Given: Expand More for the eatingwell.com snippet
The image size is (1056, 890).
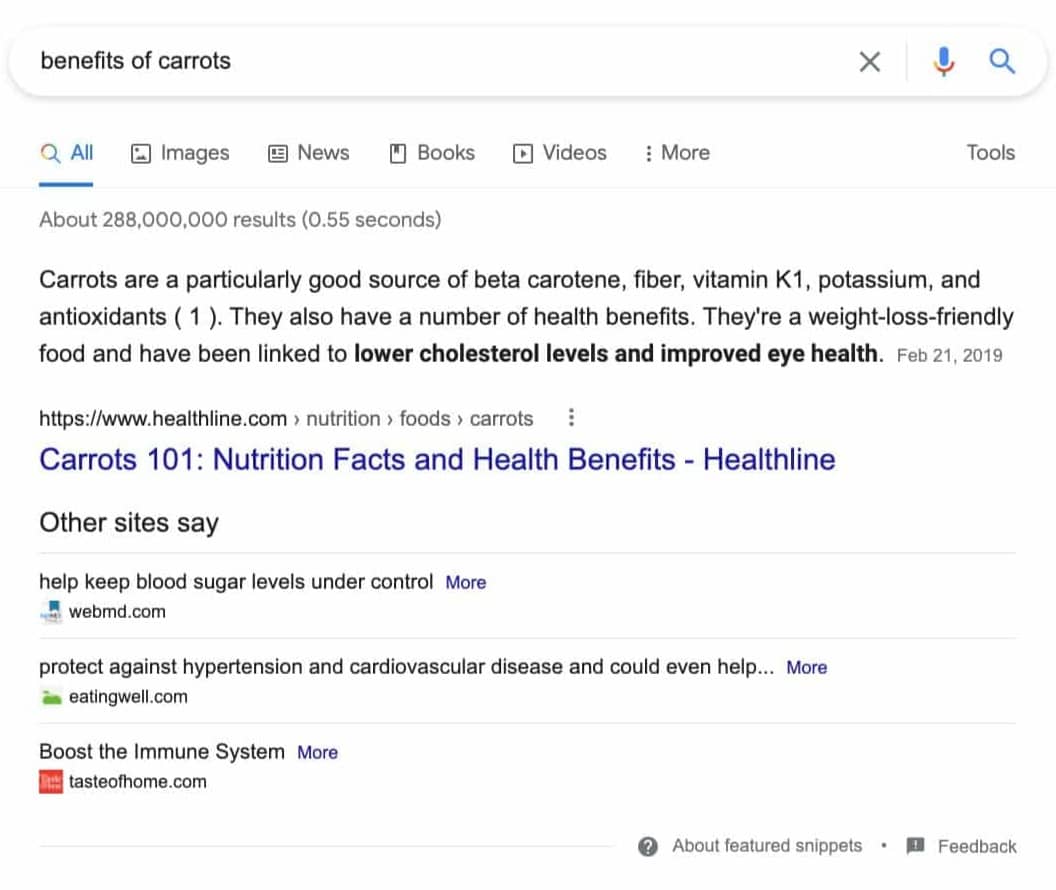Looking at the screenshot, I should coord(806,667).
